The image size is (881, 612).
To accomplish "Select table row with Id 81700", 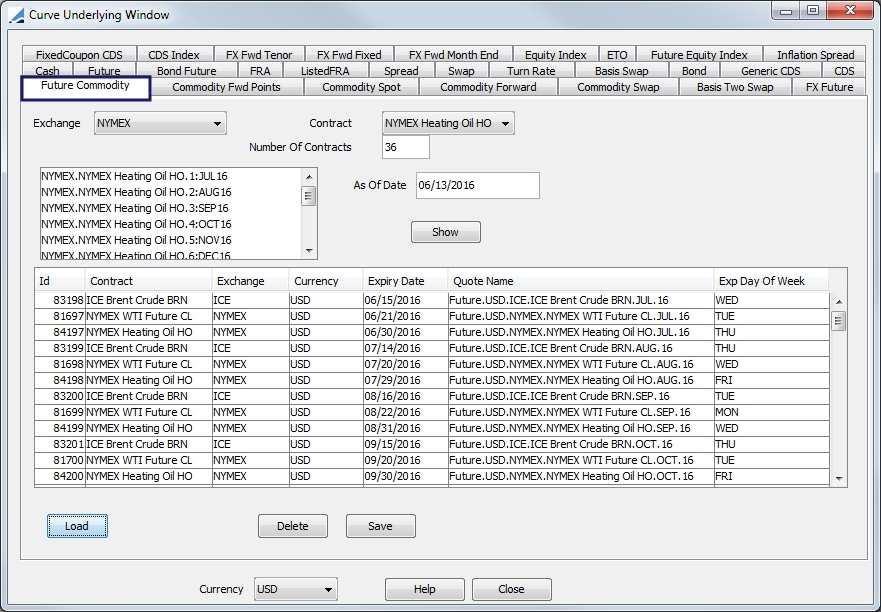I will 432,460.
